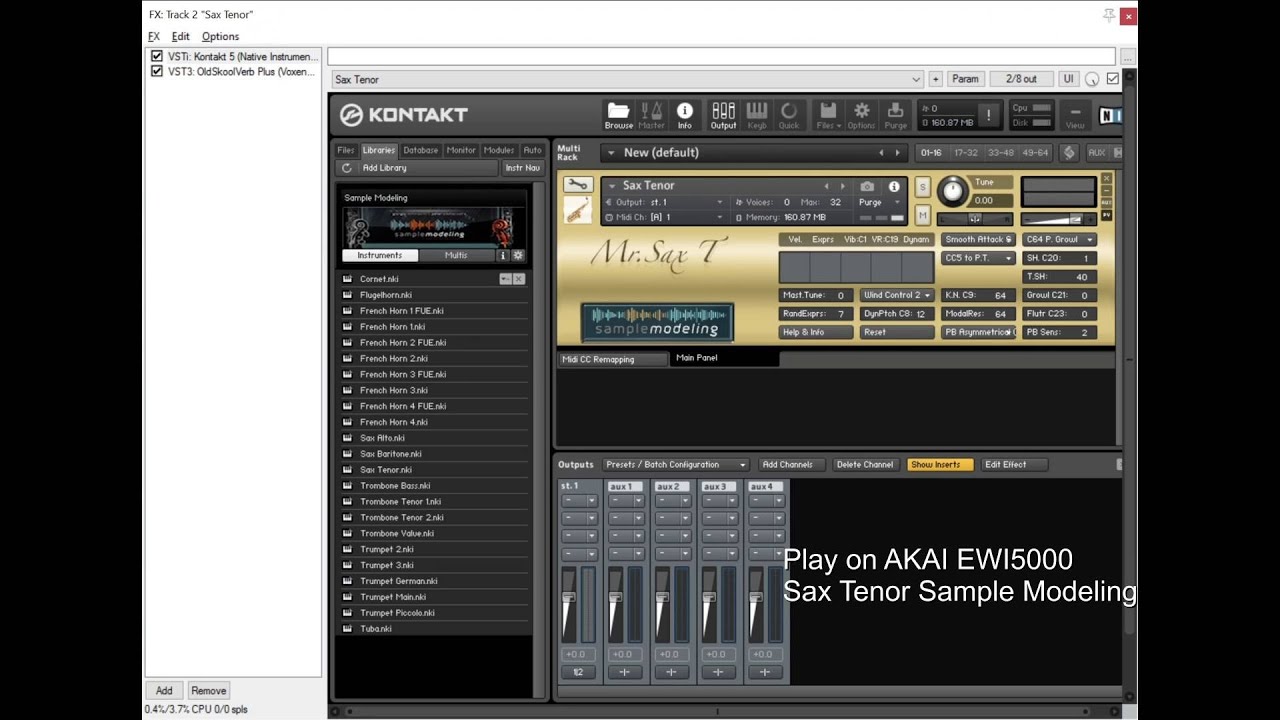Open Sample Modeling library info icon
Viewport: 1280px width, 720px height.
coord(503,256)
